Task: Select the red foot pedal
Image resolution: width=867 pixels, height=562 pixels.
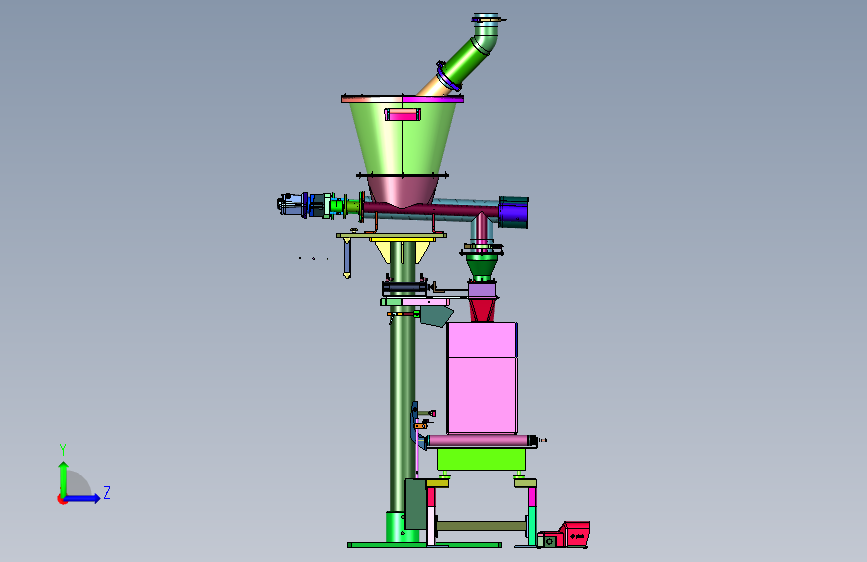Action: click(x=576, y=534)
